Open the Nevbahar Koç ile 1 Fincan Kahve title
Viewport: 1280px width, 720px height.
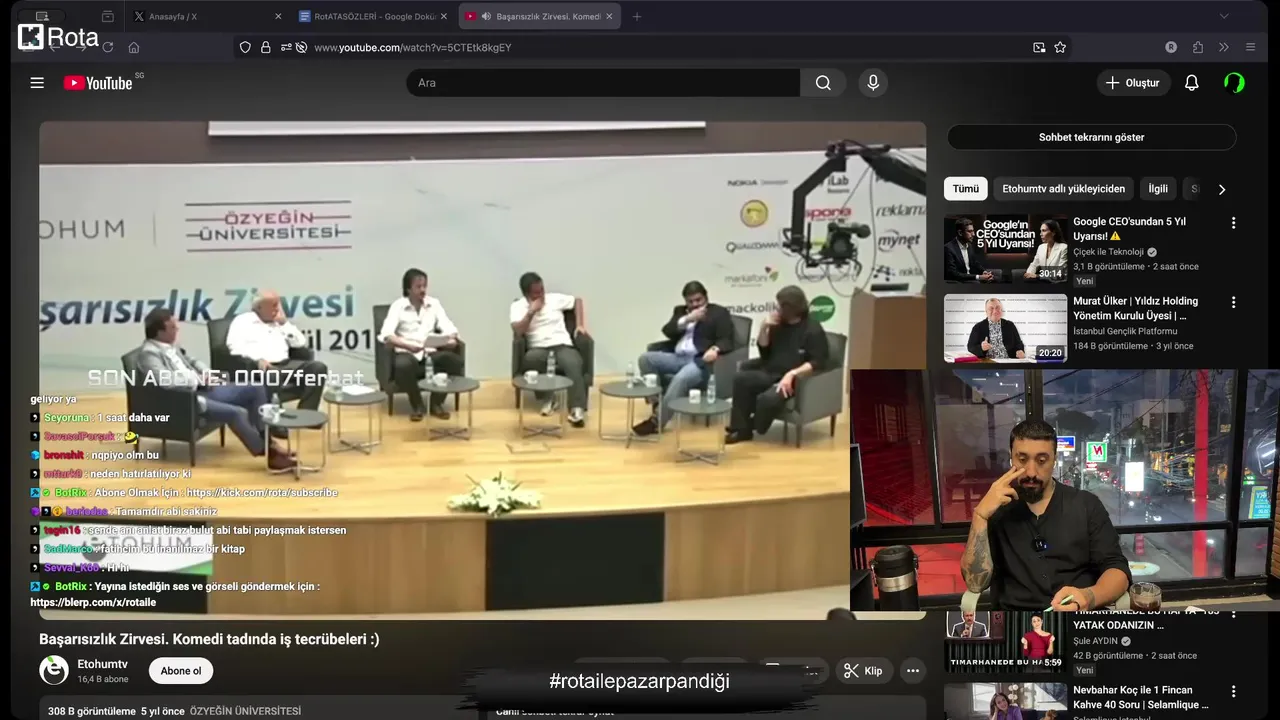(1140, 697)
